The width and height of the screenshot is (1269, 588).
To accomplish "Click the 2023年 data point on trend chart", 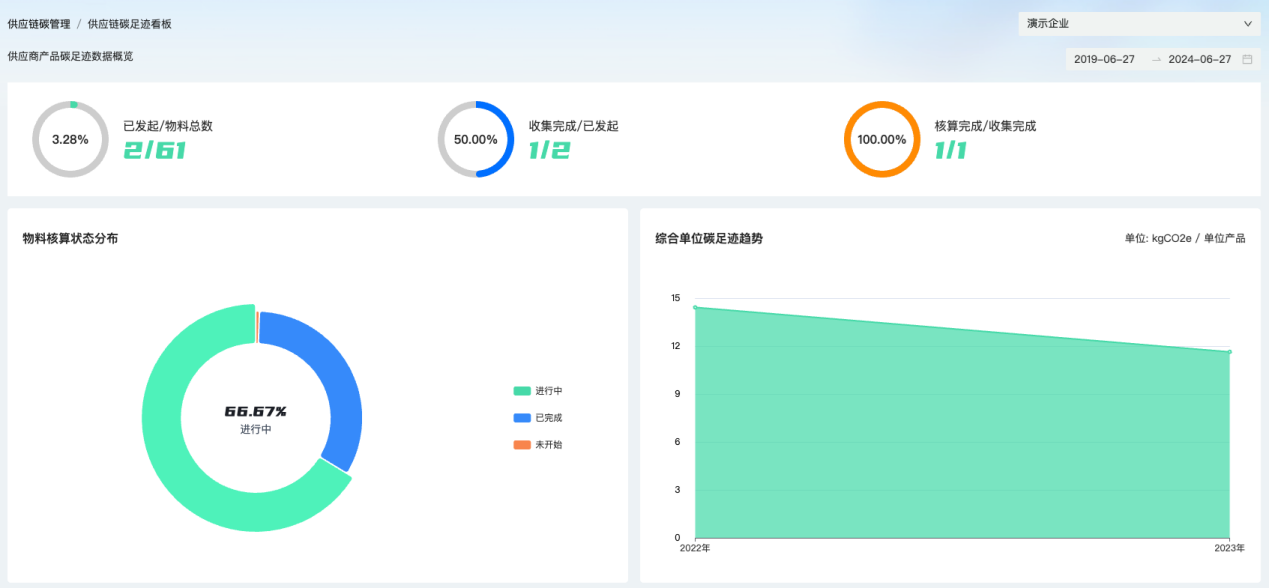I will pos(1229,352).
